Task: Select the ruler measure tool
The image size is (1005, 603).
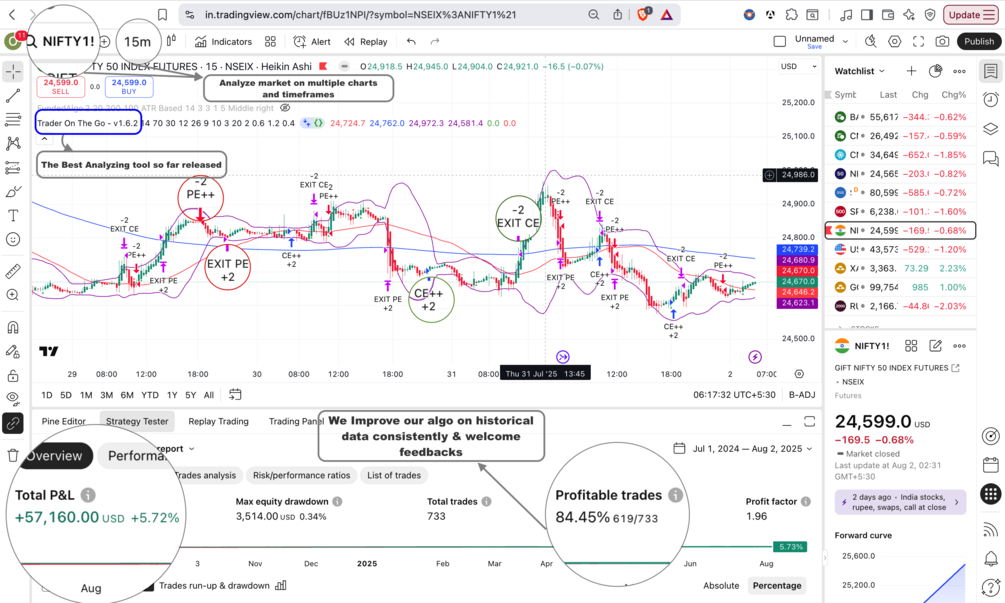Action: tap(13, 272)
